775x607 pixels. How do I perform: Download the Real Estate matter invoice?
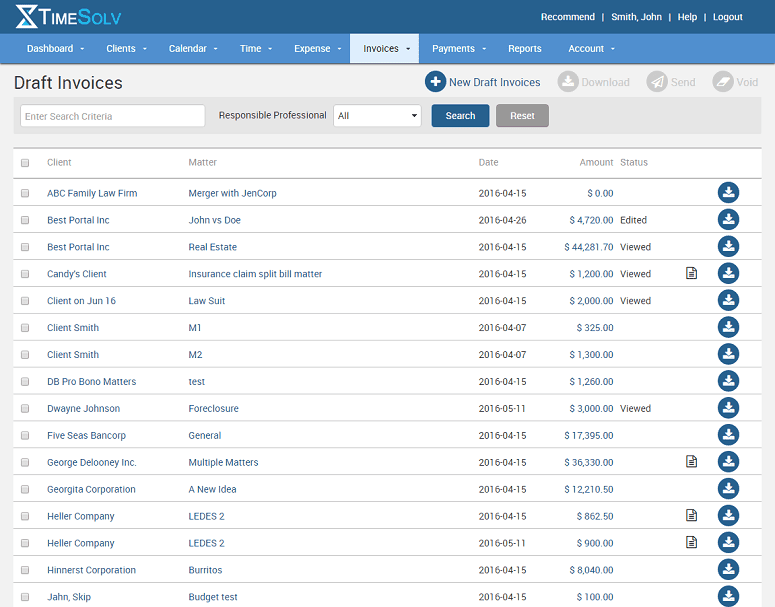click(728, 247)
